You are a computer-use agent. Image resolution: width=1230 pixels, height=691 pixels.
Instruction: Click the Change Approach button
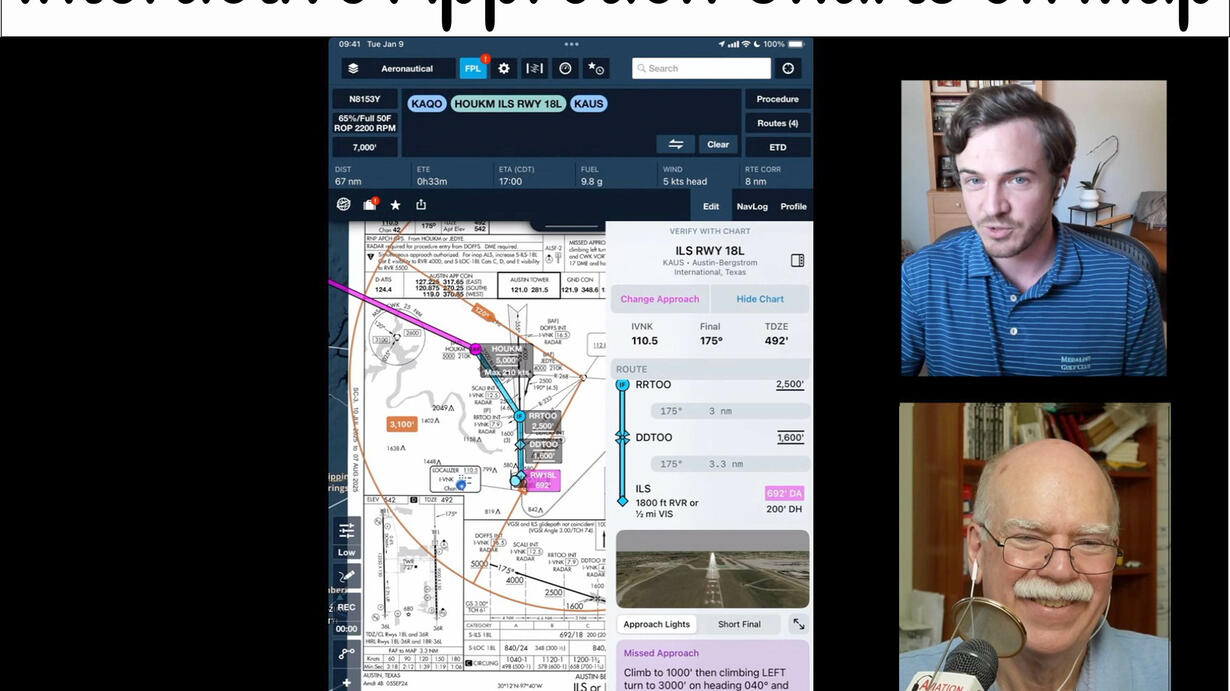click(x=660, y=299)
